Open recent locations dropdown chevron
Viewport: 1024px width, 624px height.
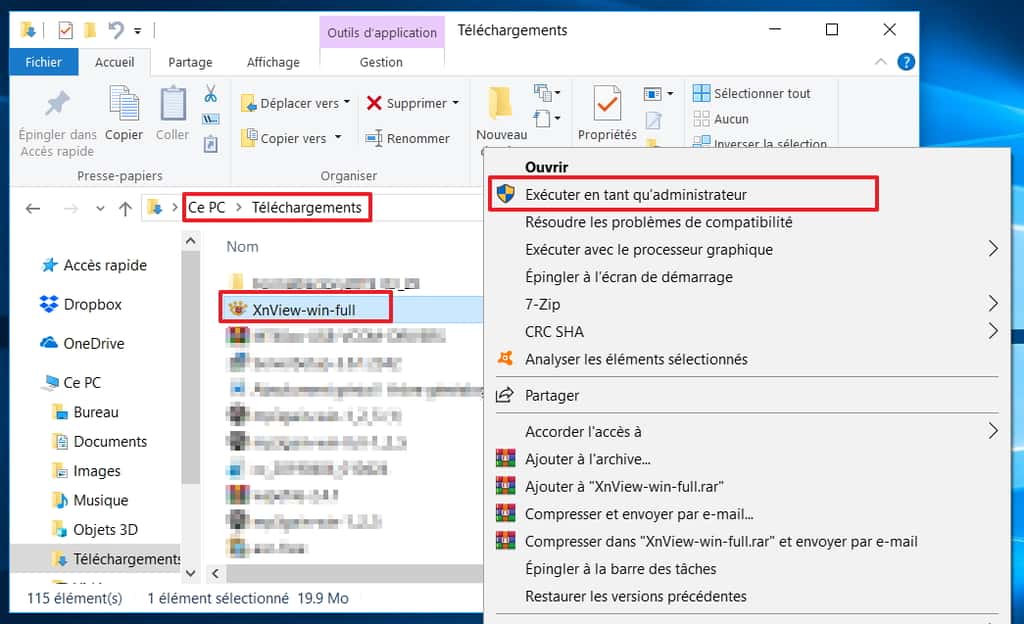pos(100,208)
